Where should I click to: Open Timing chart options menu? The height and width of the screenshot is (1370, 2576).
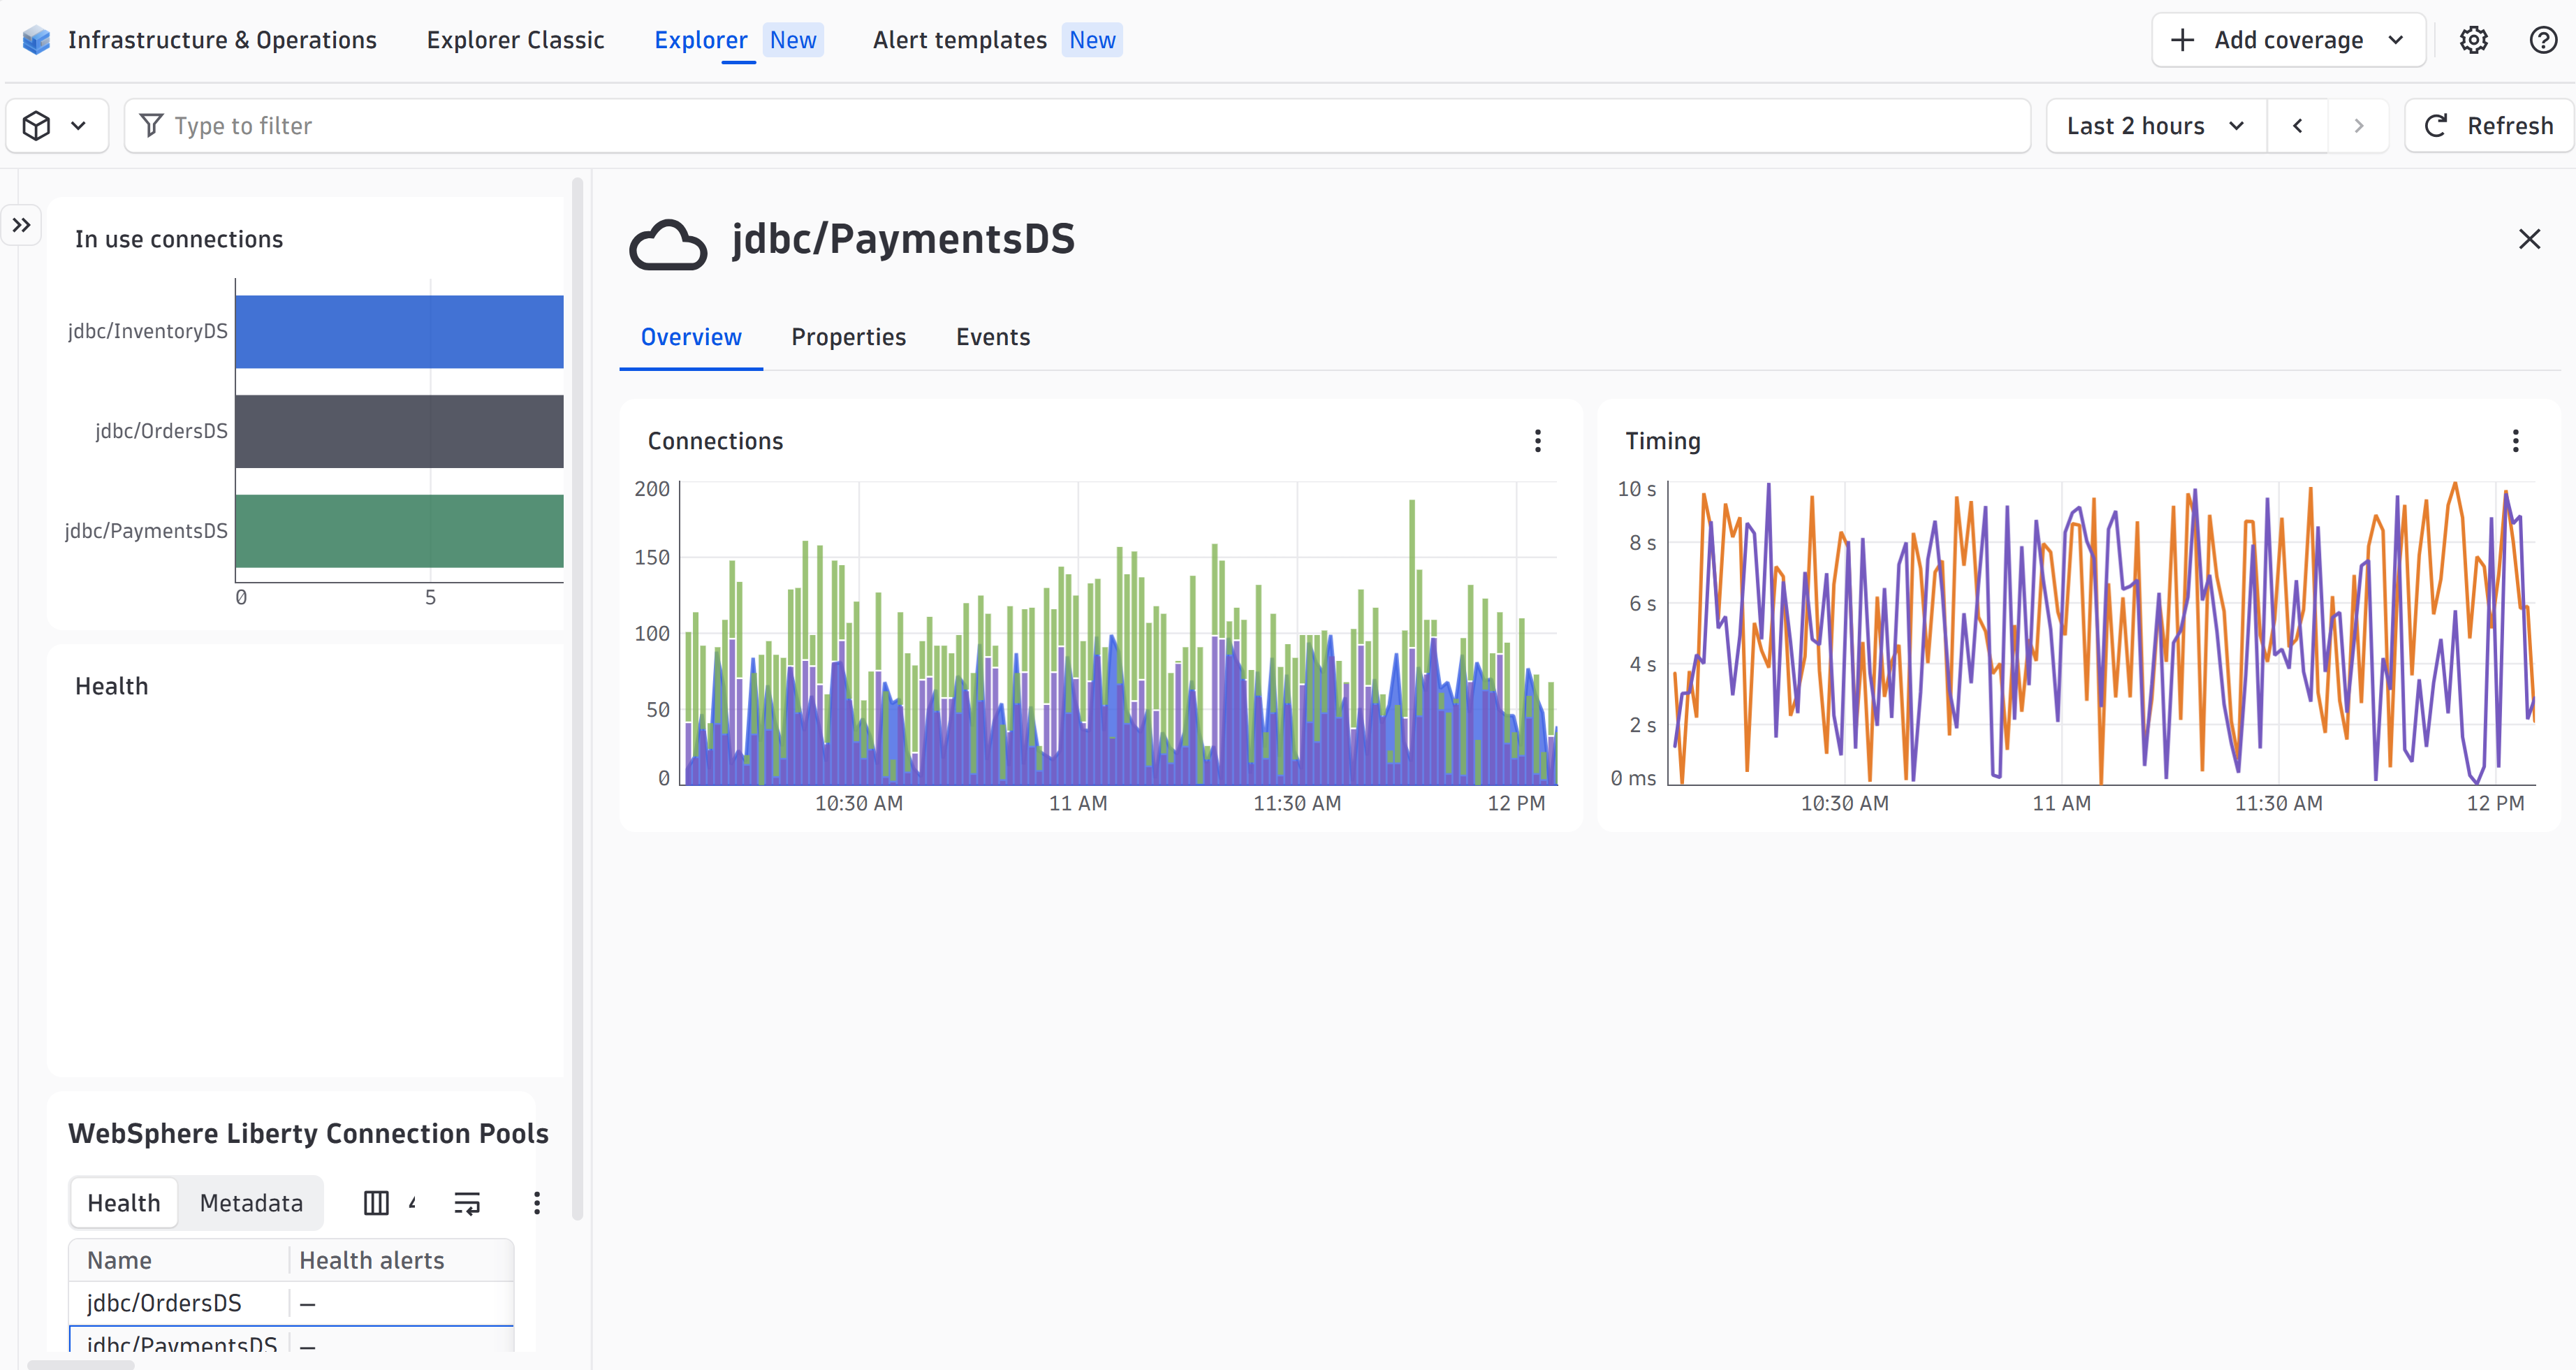click(x=2515, y=441)
